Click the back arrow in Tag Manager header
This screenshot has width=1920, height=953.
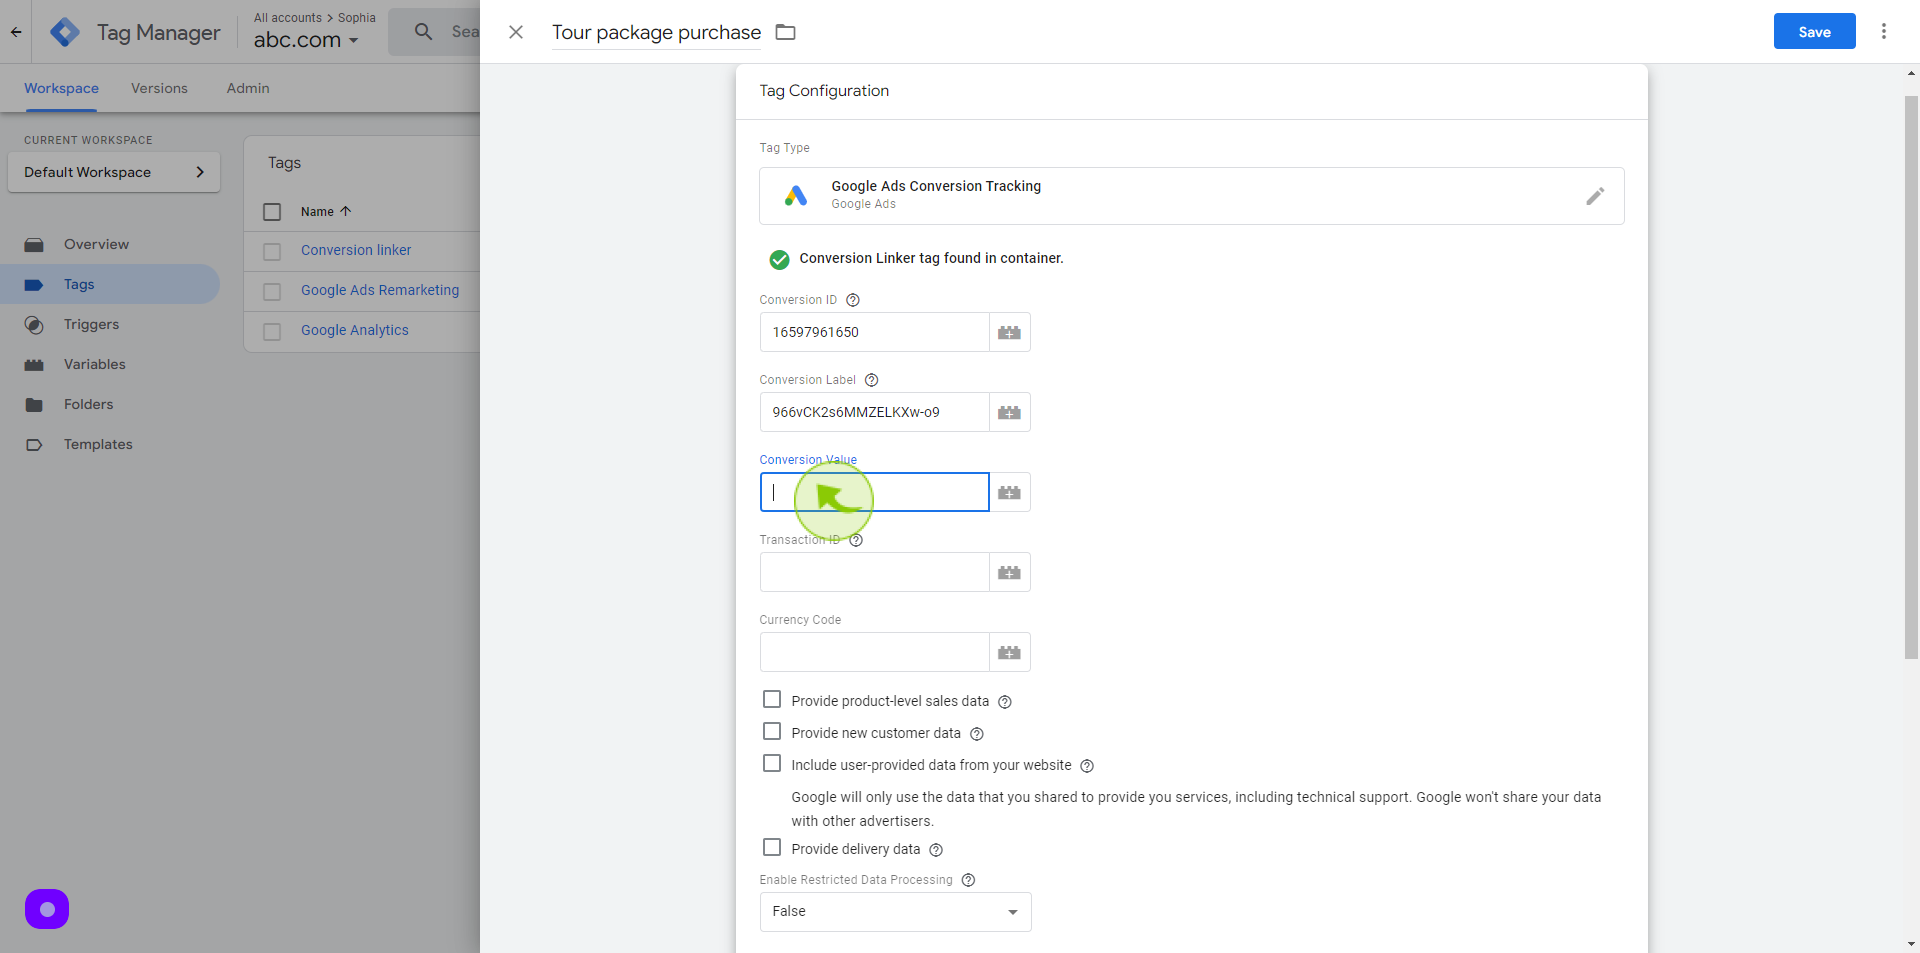[x=16, y=32]
